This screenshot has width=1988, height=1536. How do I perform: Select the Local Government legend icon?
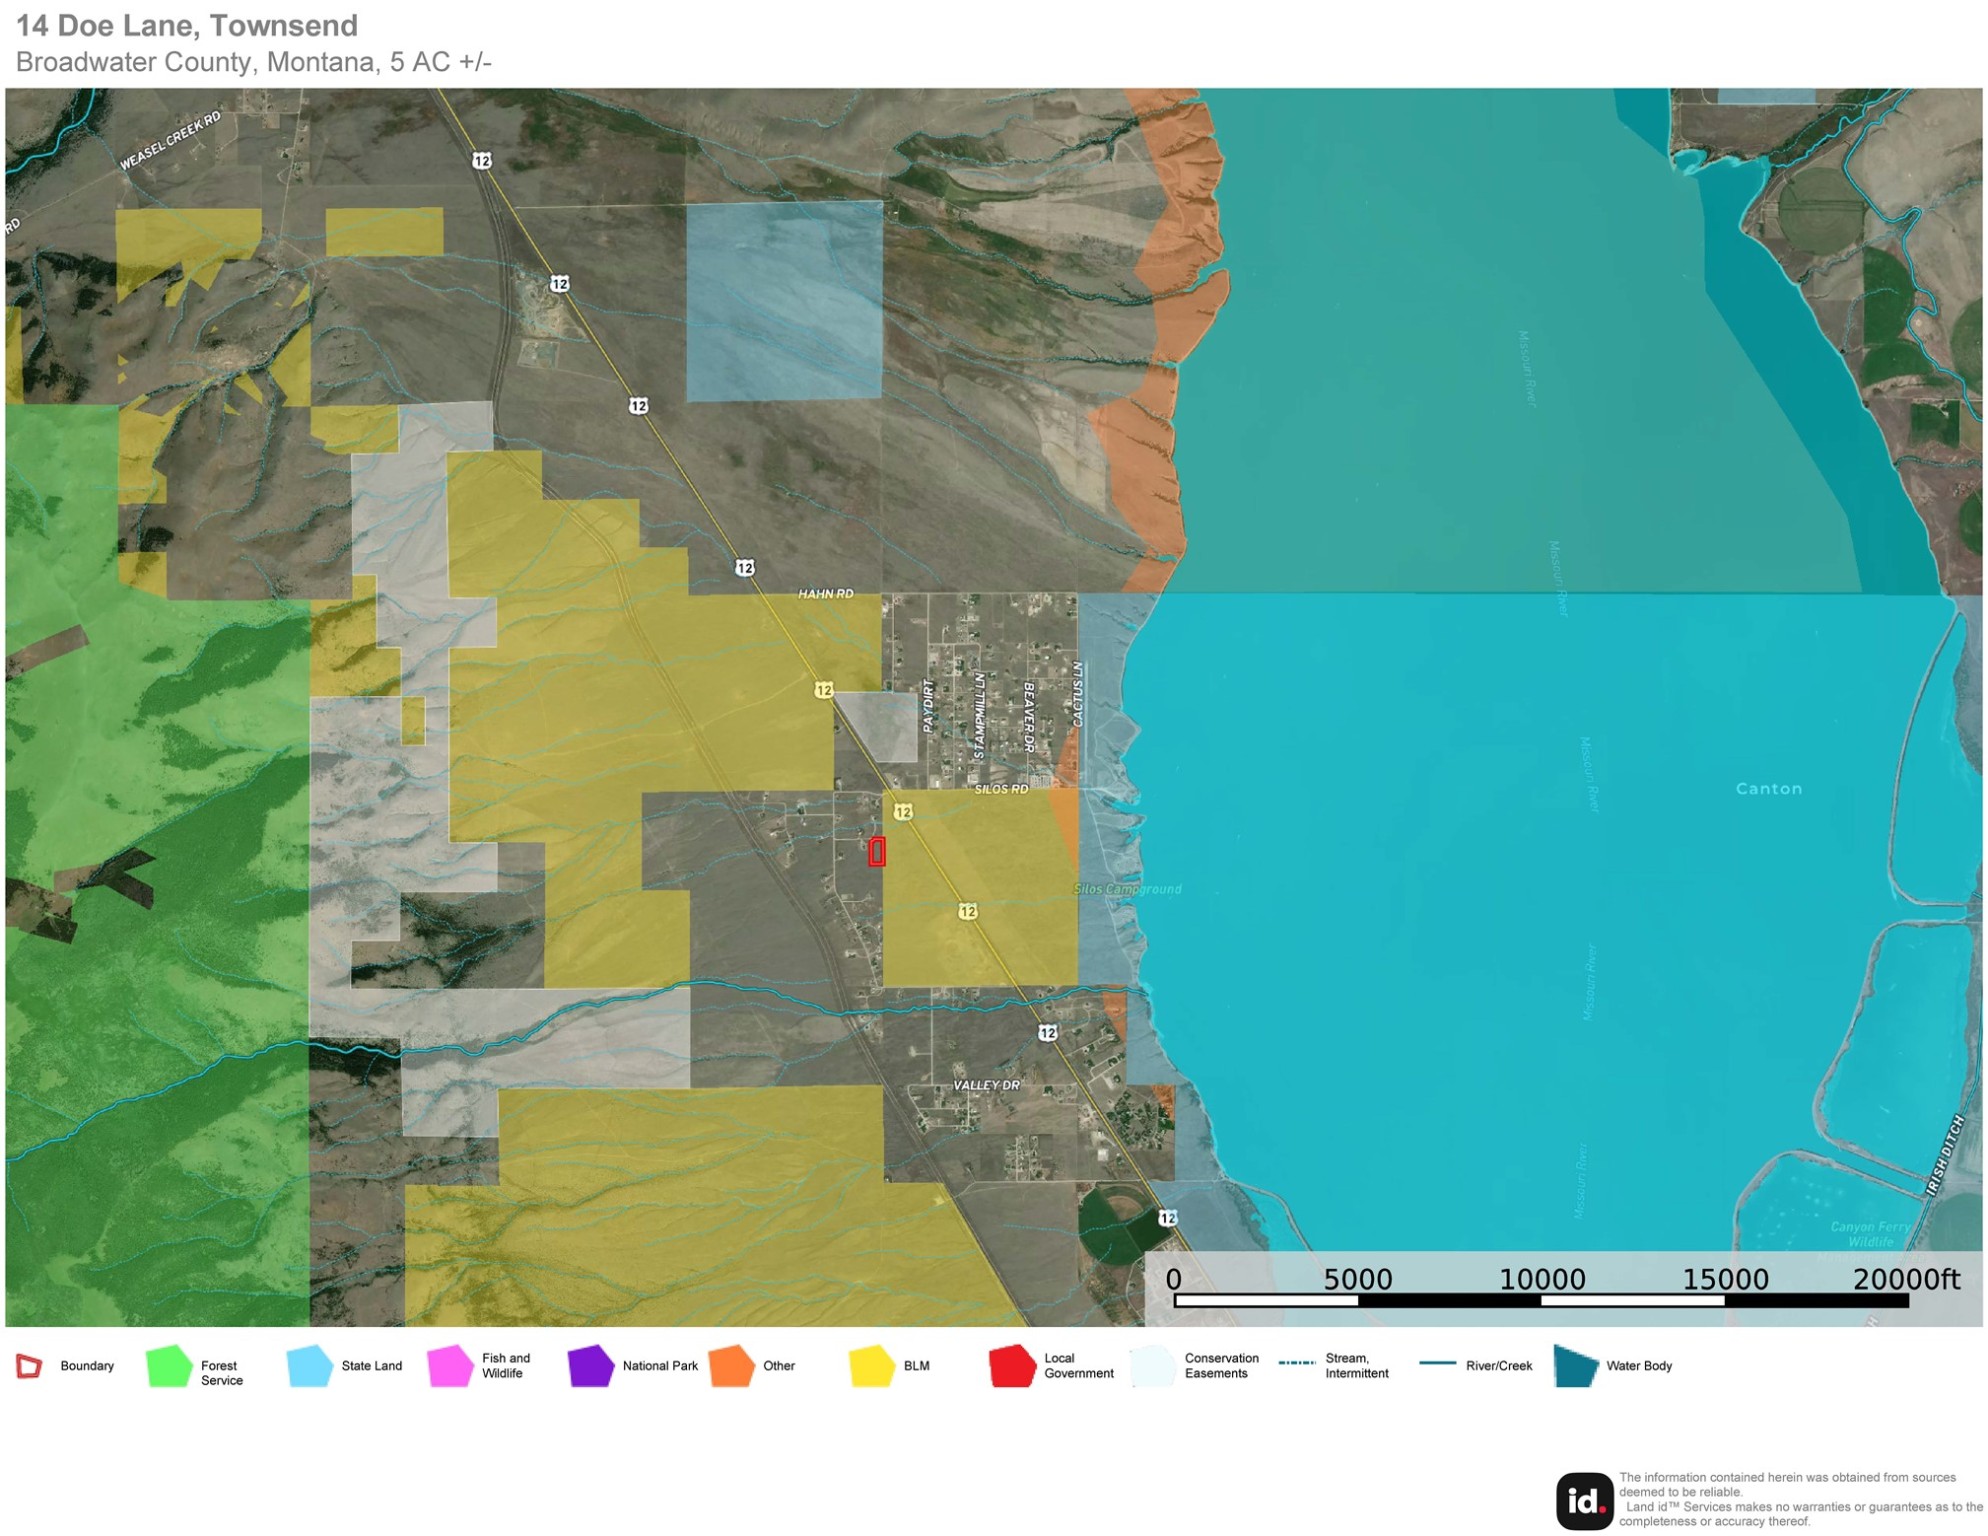(x=1016, y=1365)
